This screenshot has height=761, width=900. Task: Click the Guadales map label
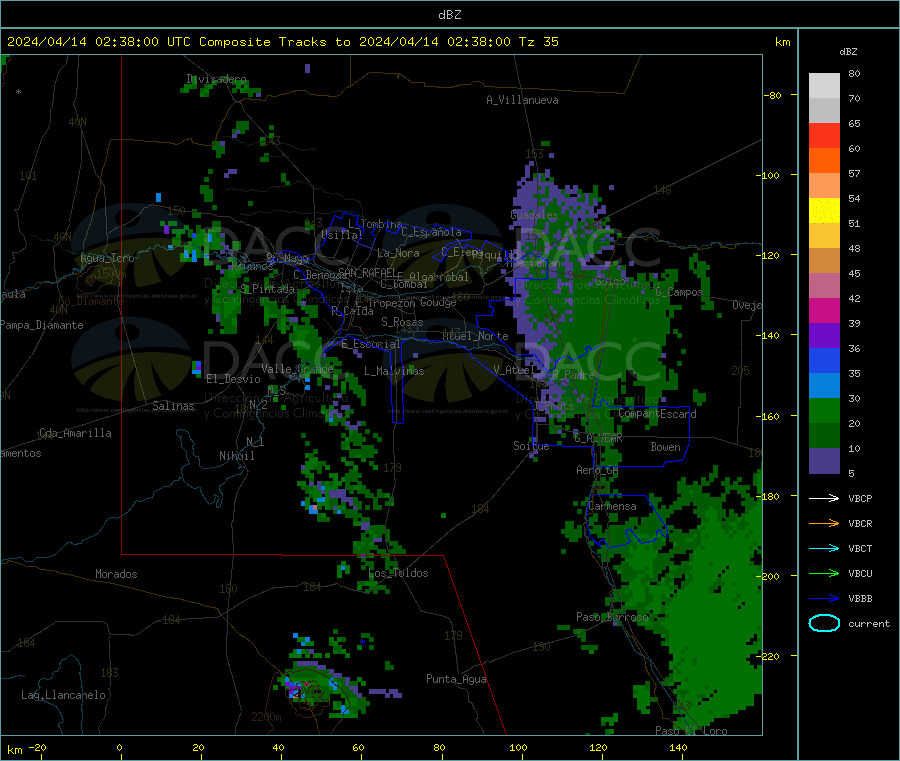tap(534, 215)
